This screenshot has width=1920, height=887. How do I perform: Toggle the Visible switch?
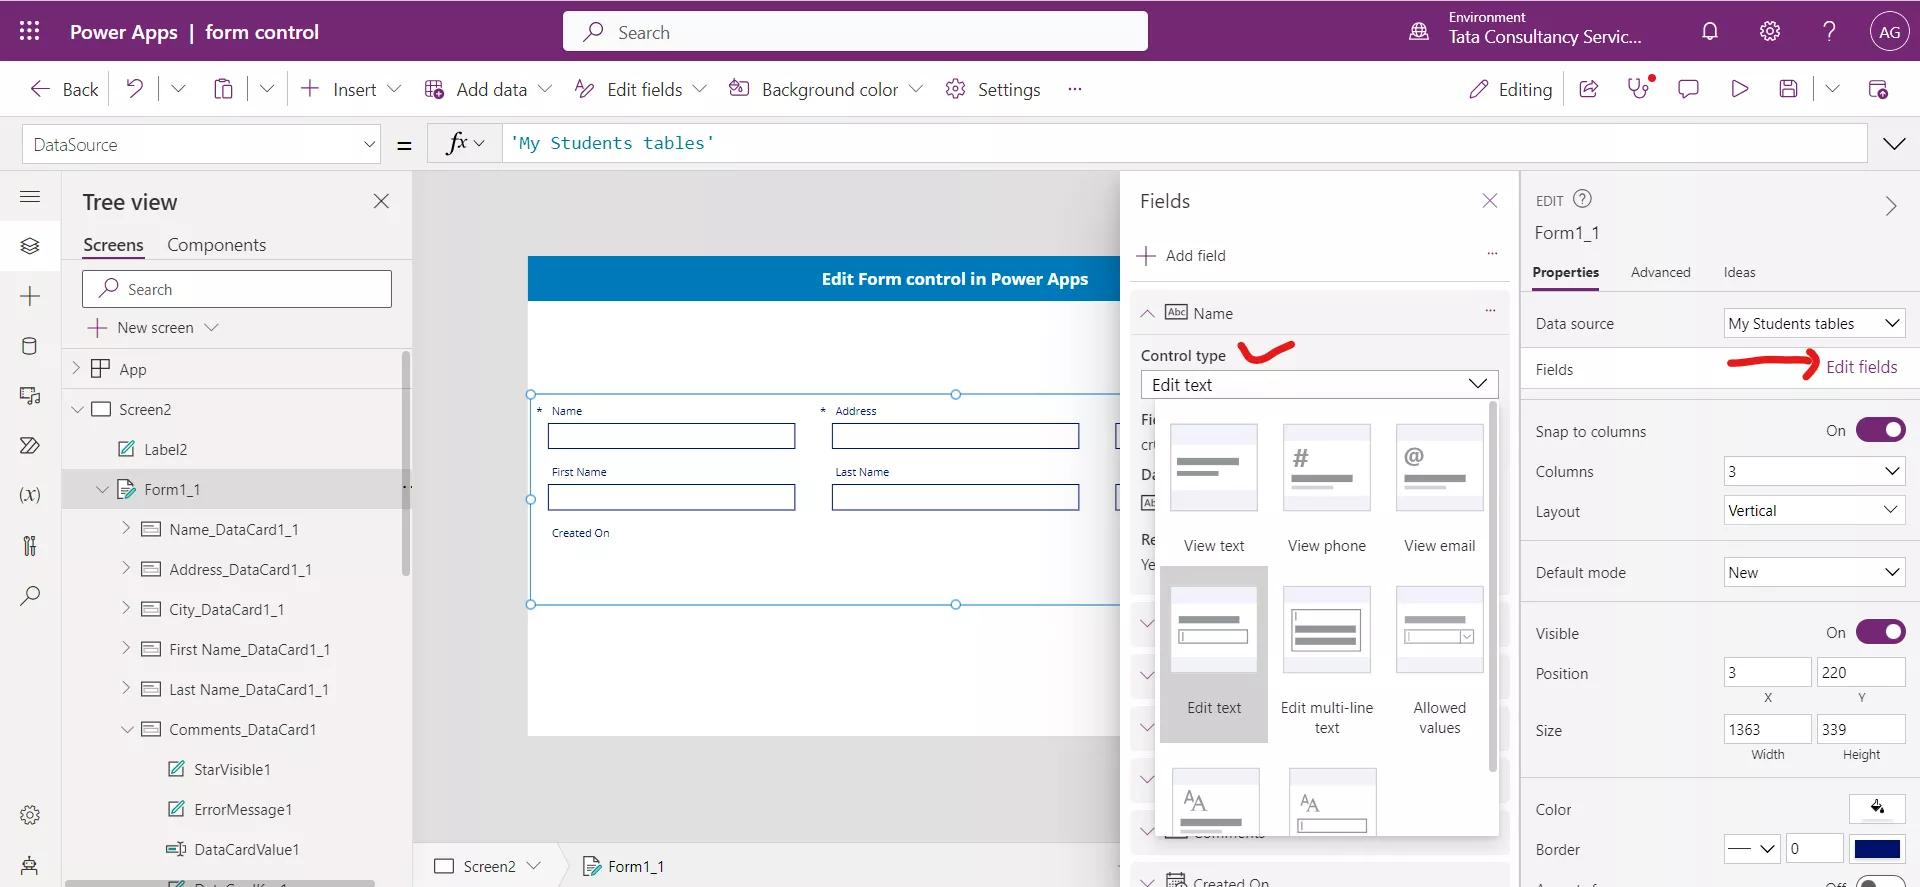[1880, 632]
